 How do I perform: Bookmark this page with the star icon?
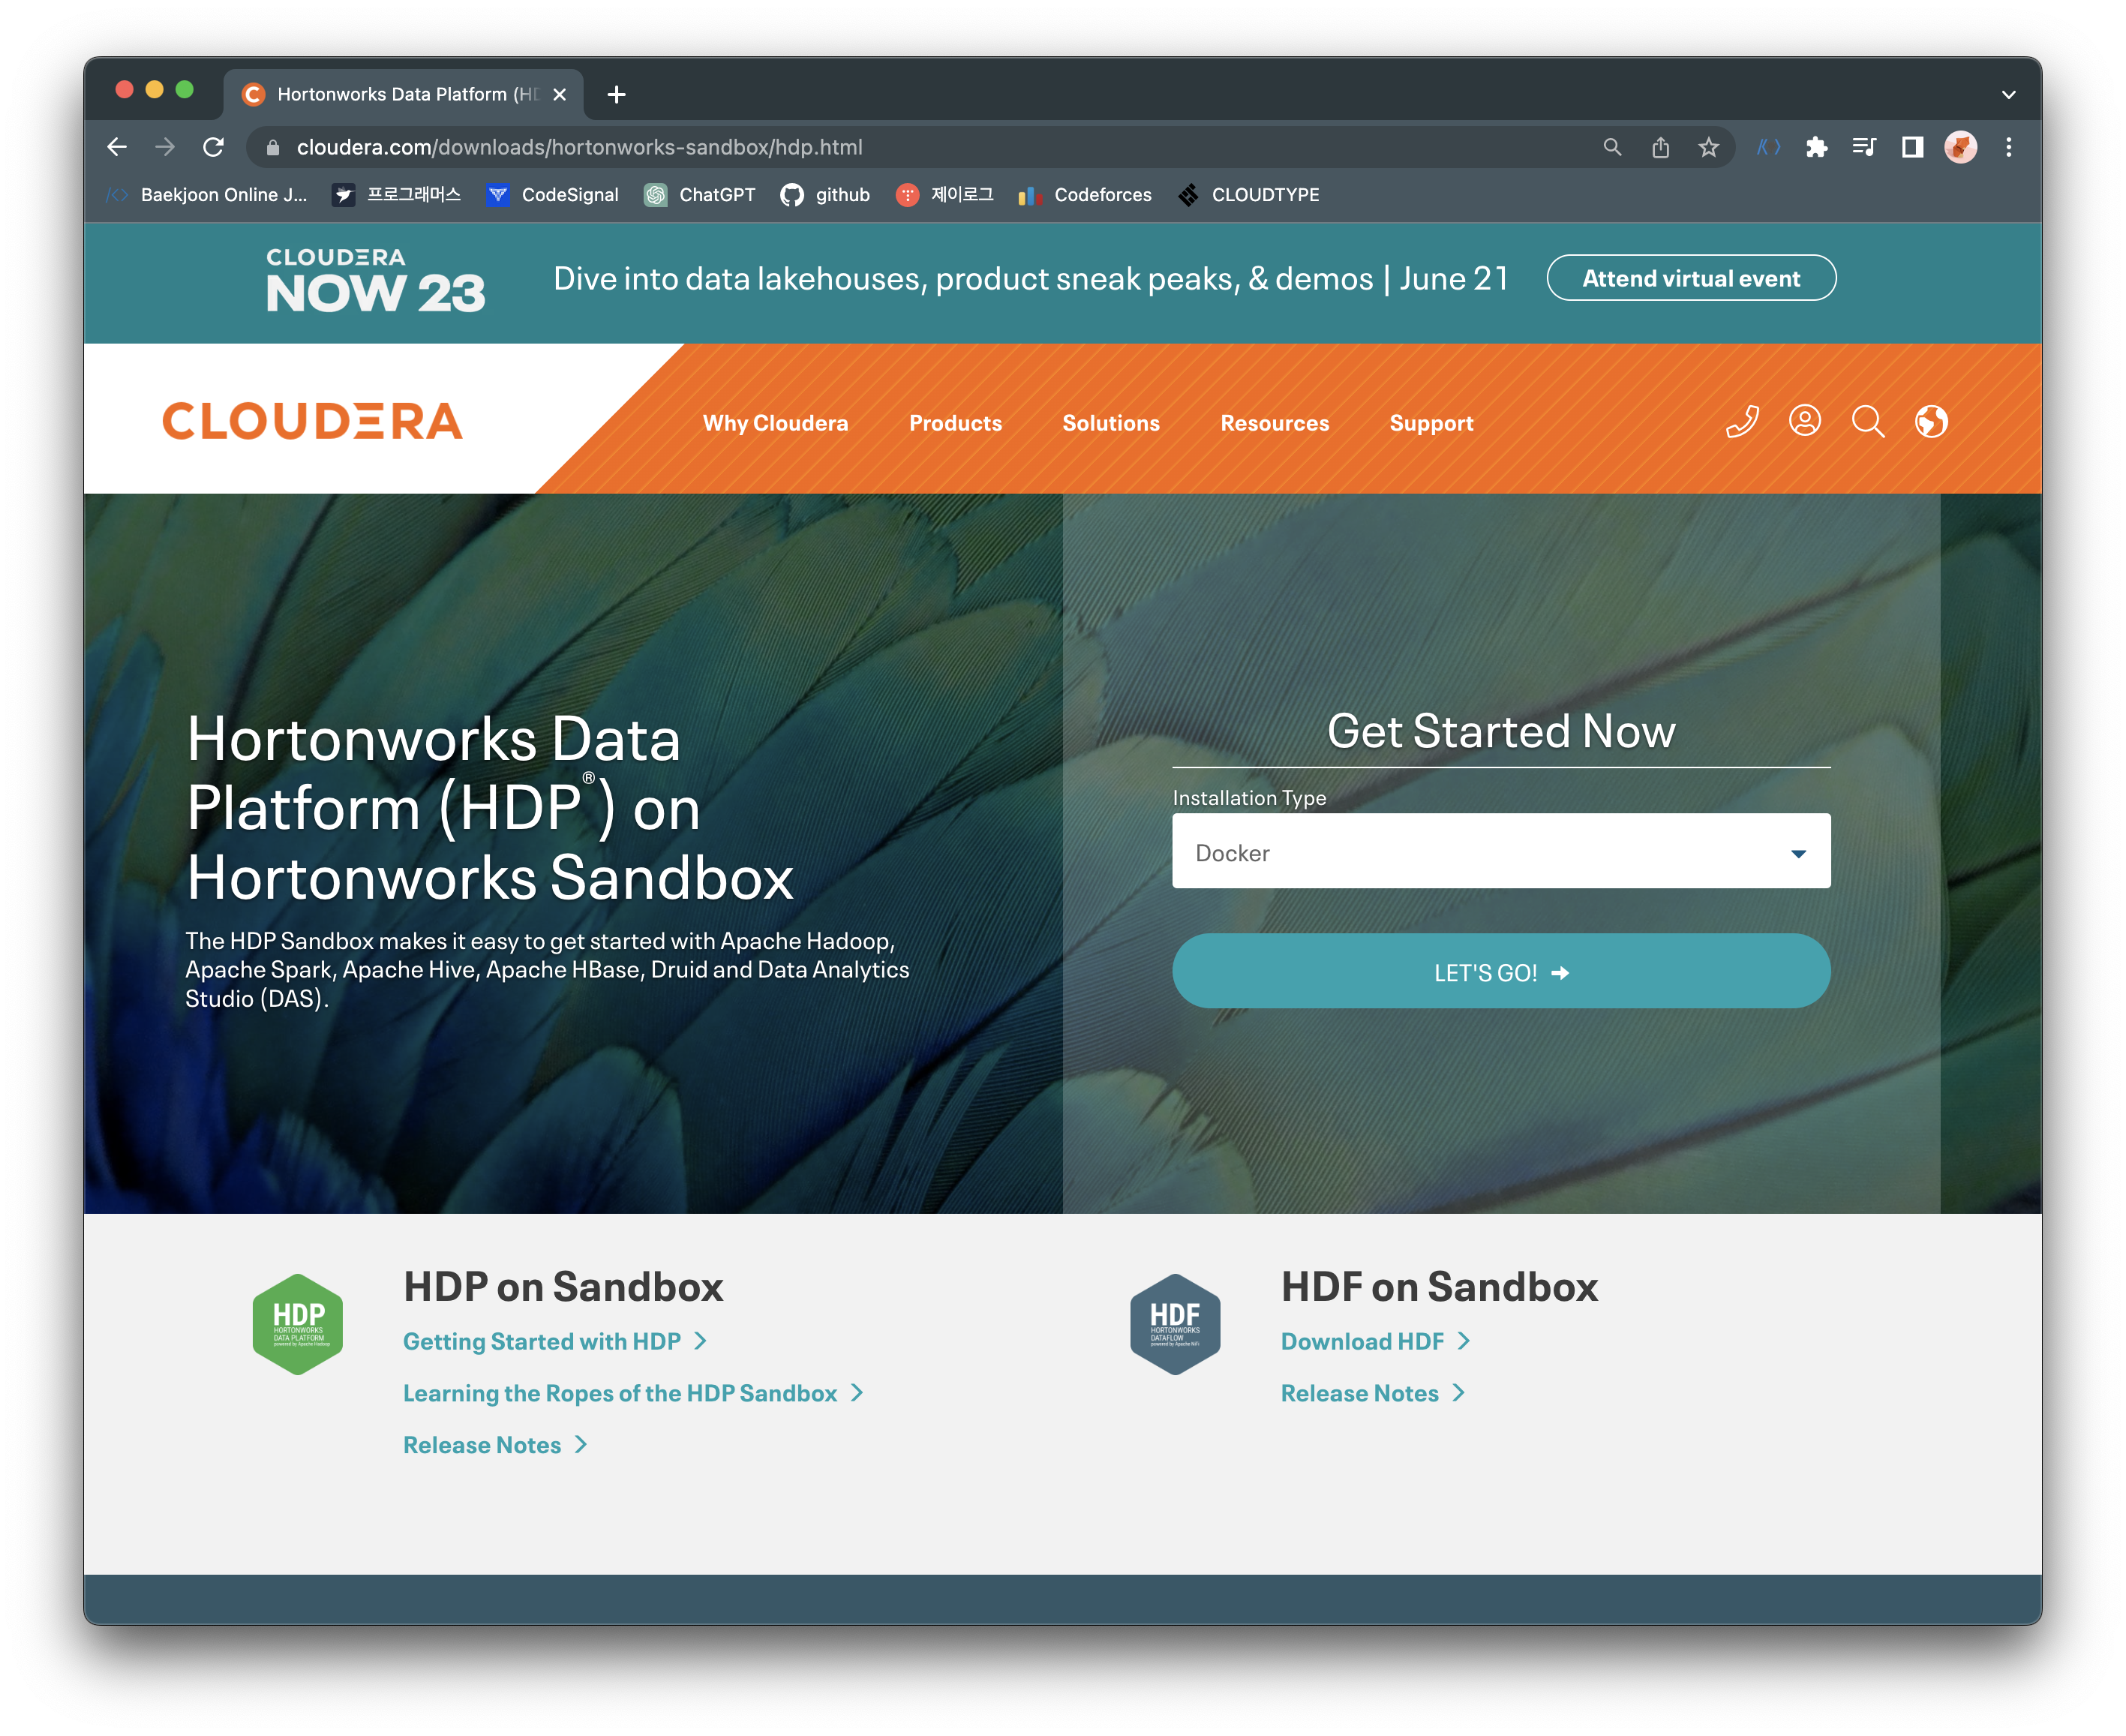point(1709,147)
